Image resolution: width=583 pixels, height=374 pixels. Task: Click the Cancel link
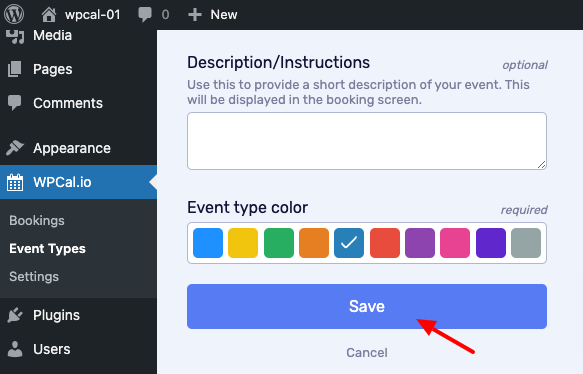[367, 352]
